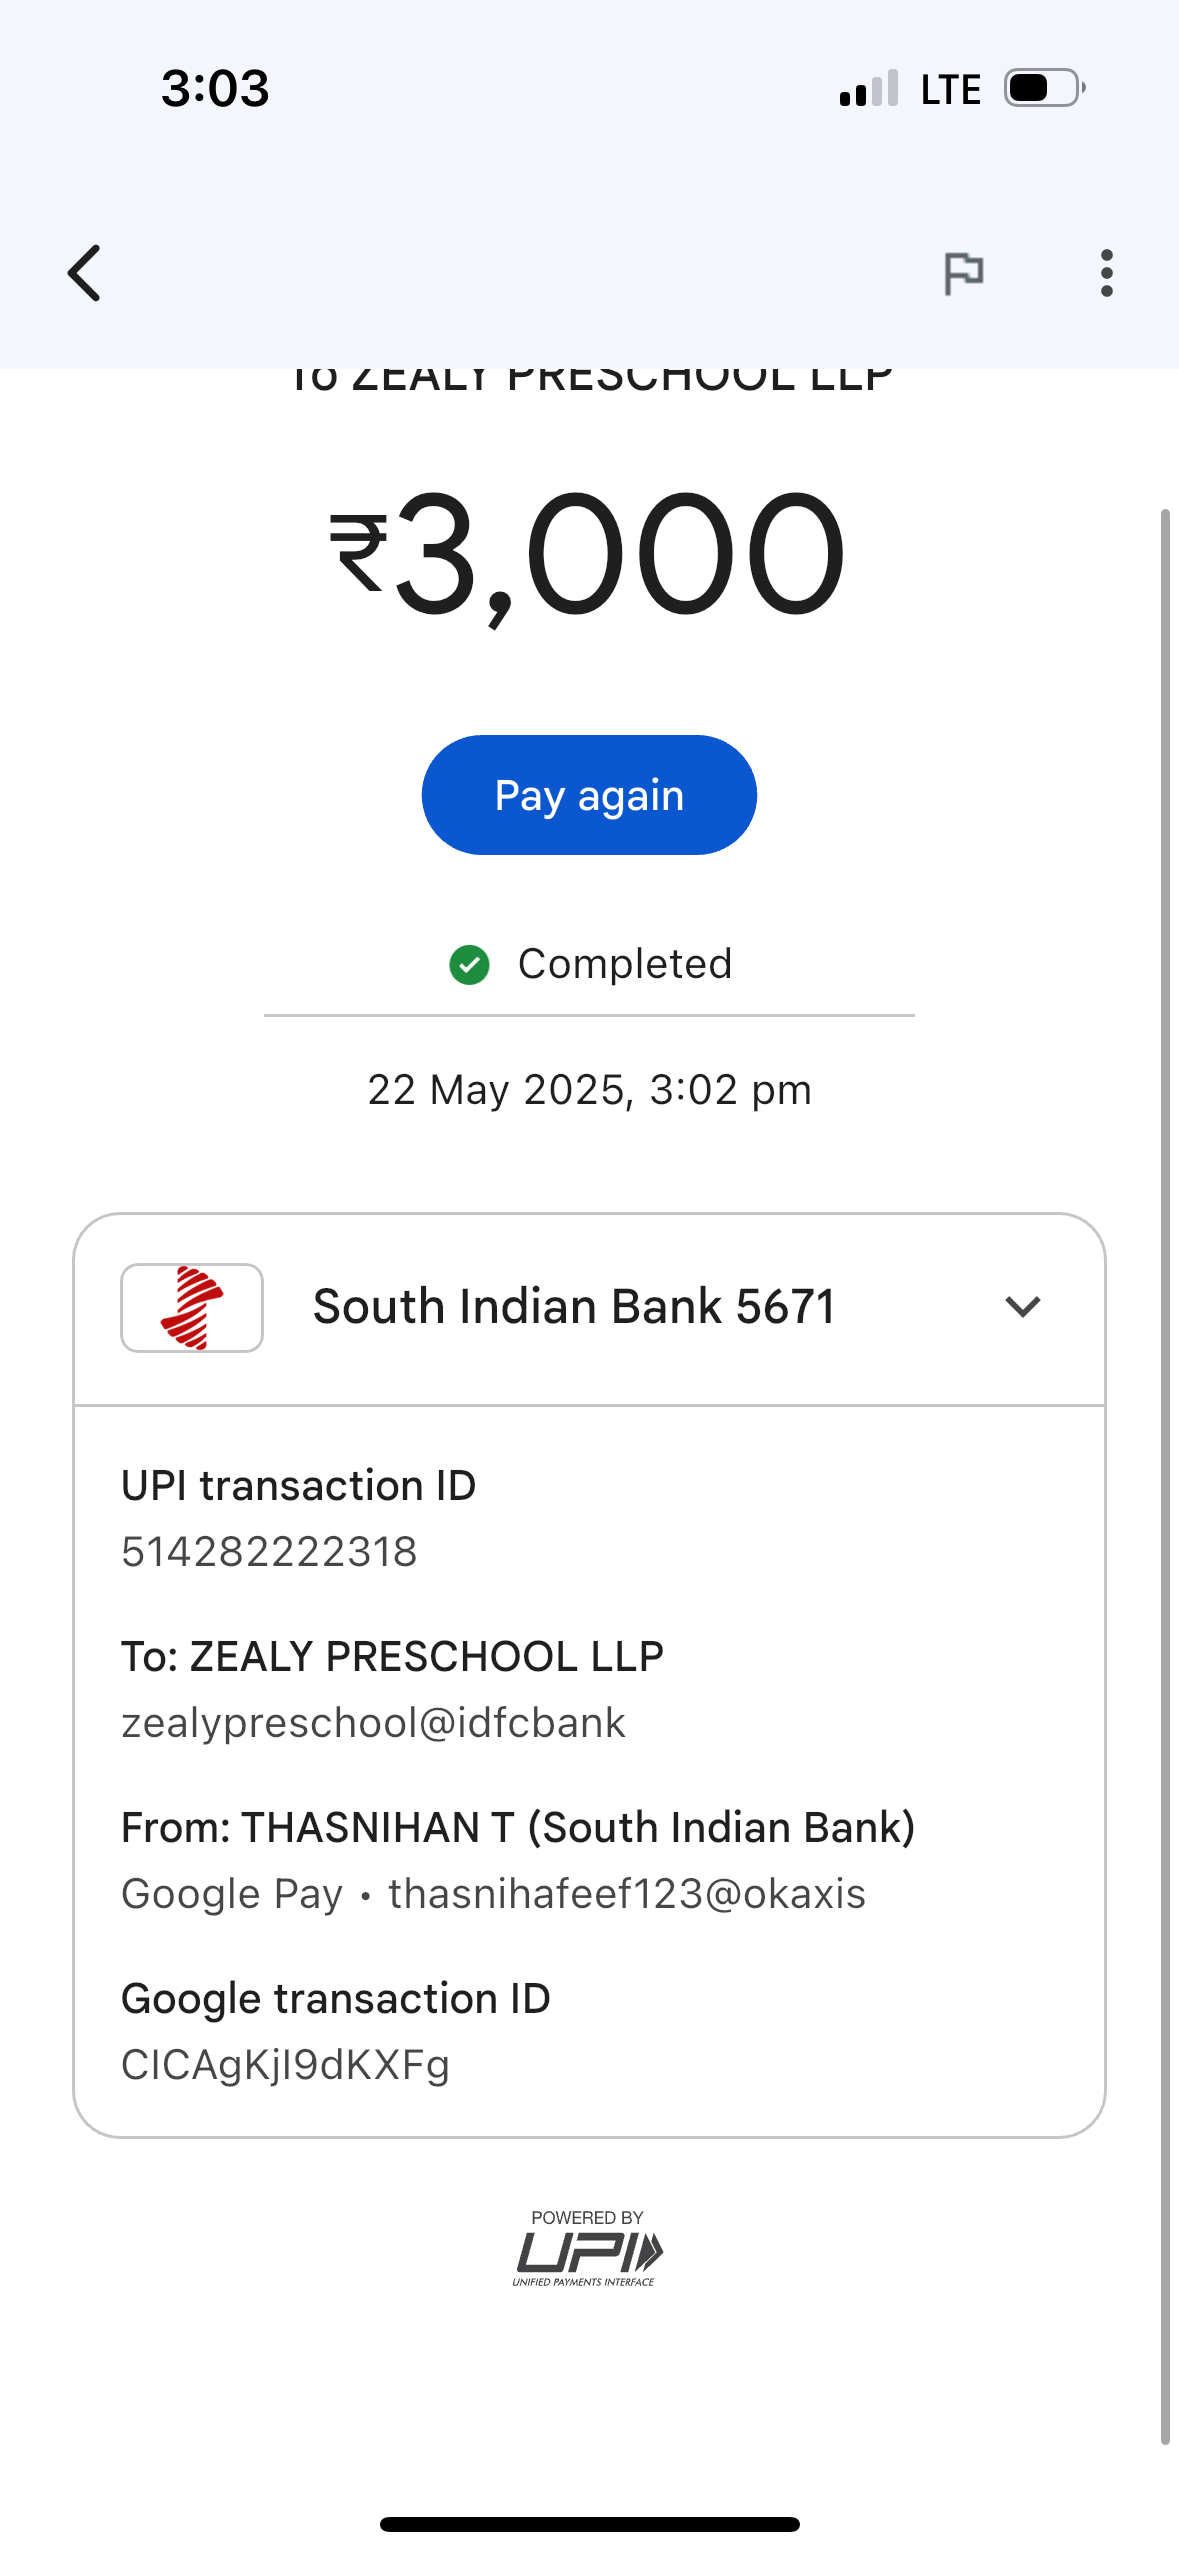
Task: Tap the back arrow icon
Action: pos(85,273)
